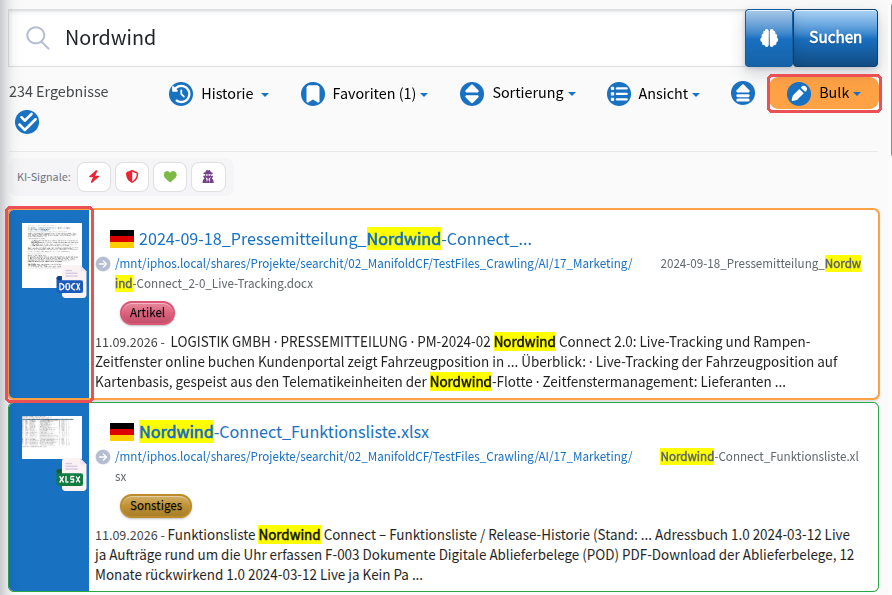Click the Bulk pencil icon
The image size is (892, 595).
(799, 93)
